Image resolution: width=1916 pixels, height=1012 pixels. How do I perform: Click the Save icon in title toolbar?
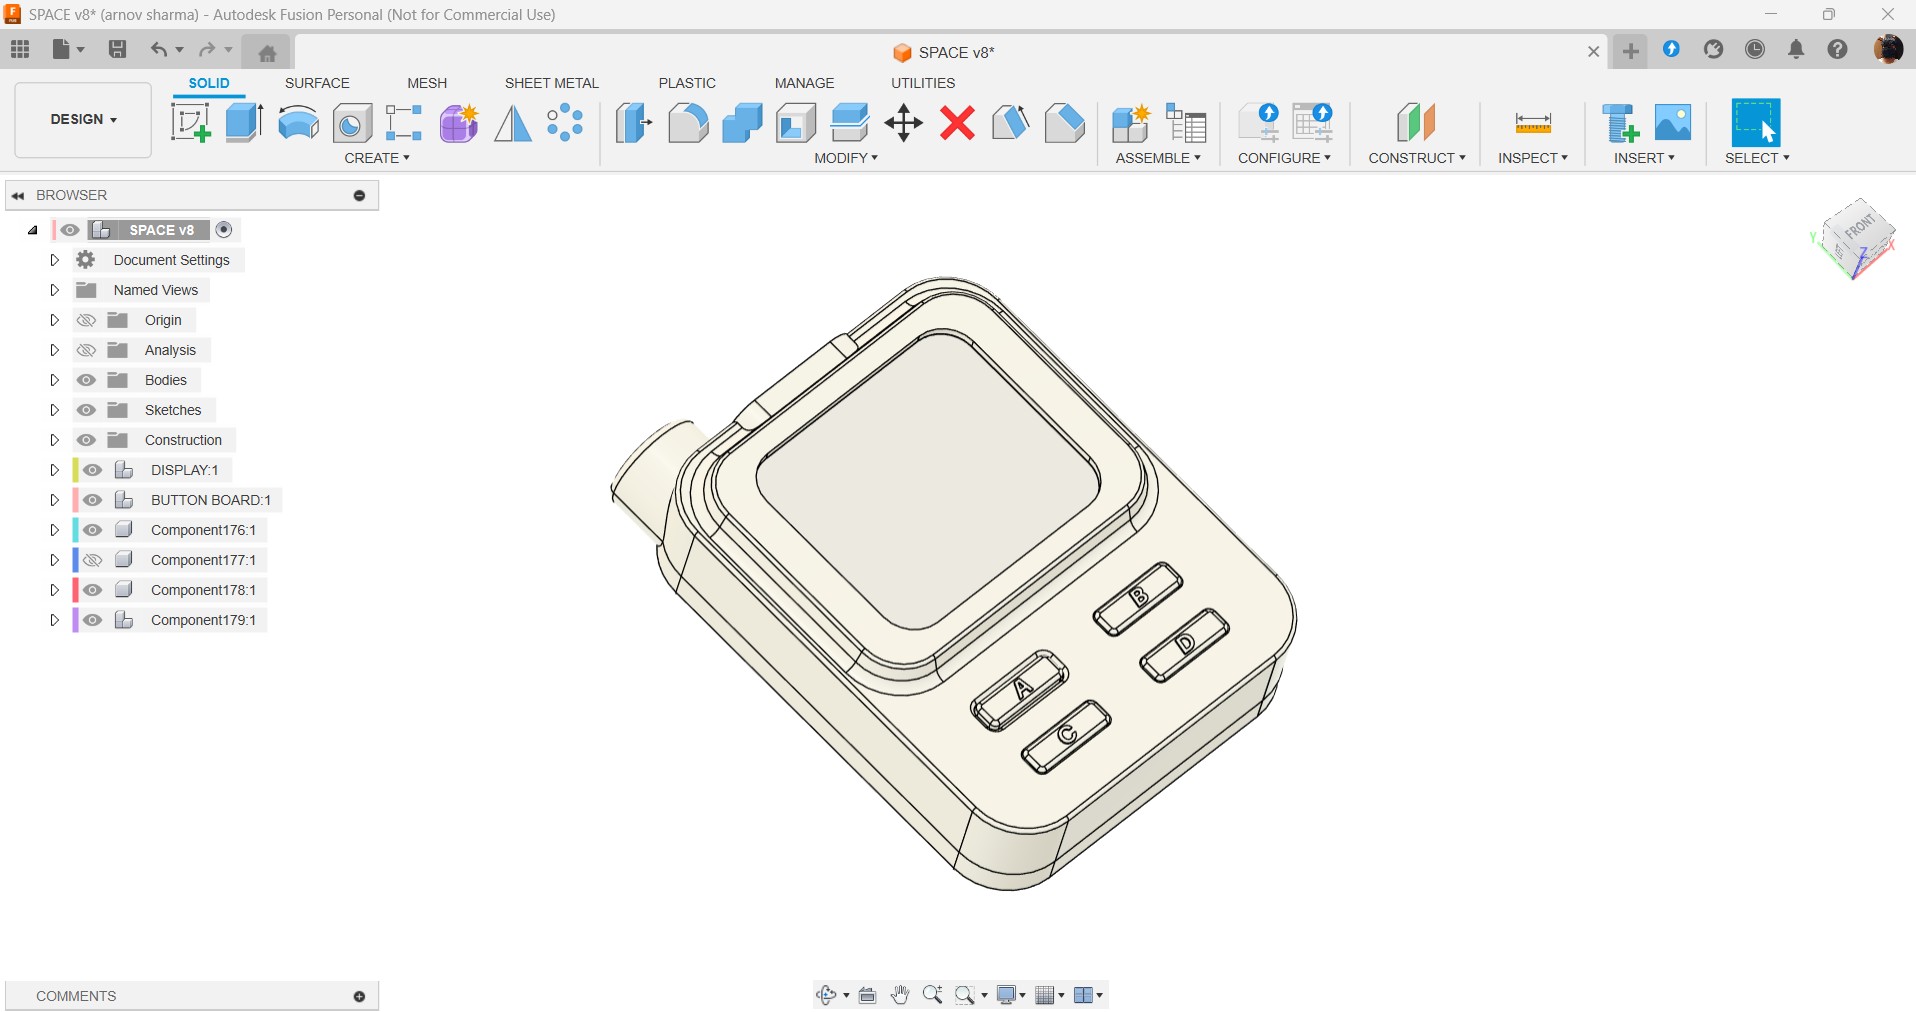(x=117, y=49)
